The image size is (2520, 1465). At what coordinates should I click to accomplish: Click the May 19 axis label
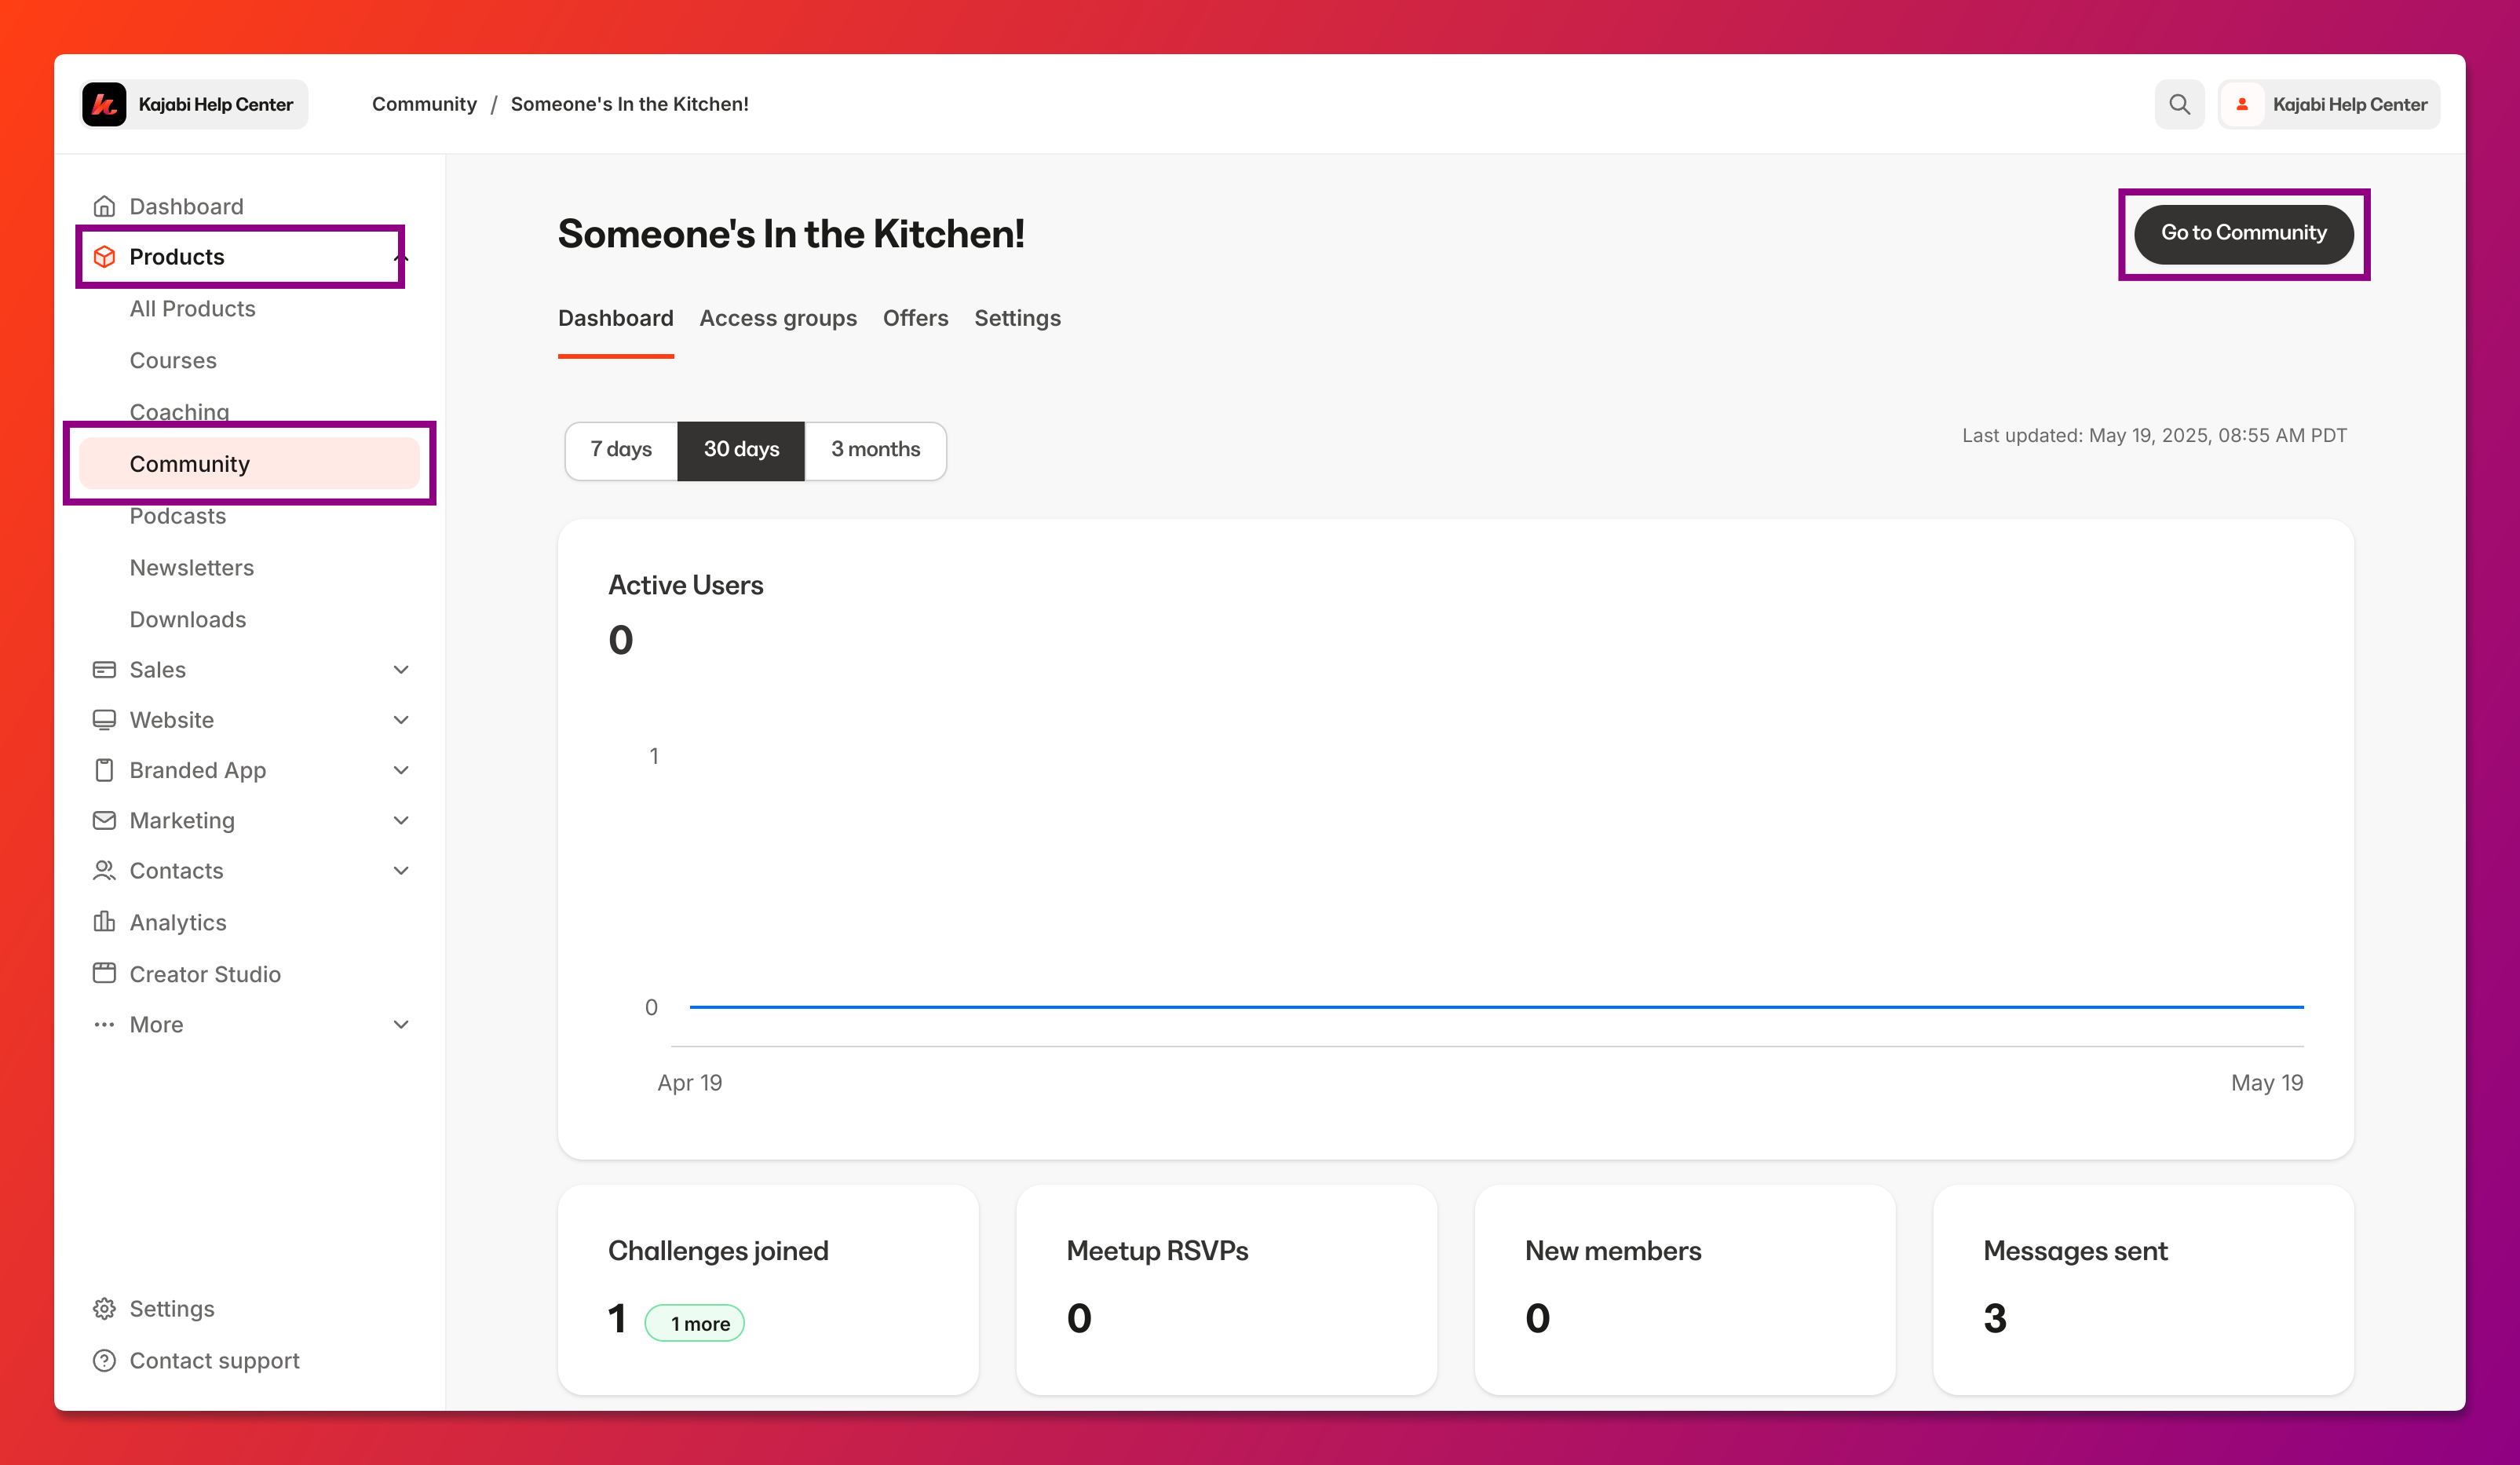coord(2267,1083)
